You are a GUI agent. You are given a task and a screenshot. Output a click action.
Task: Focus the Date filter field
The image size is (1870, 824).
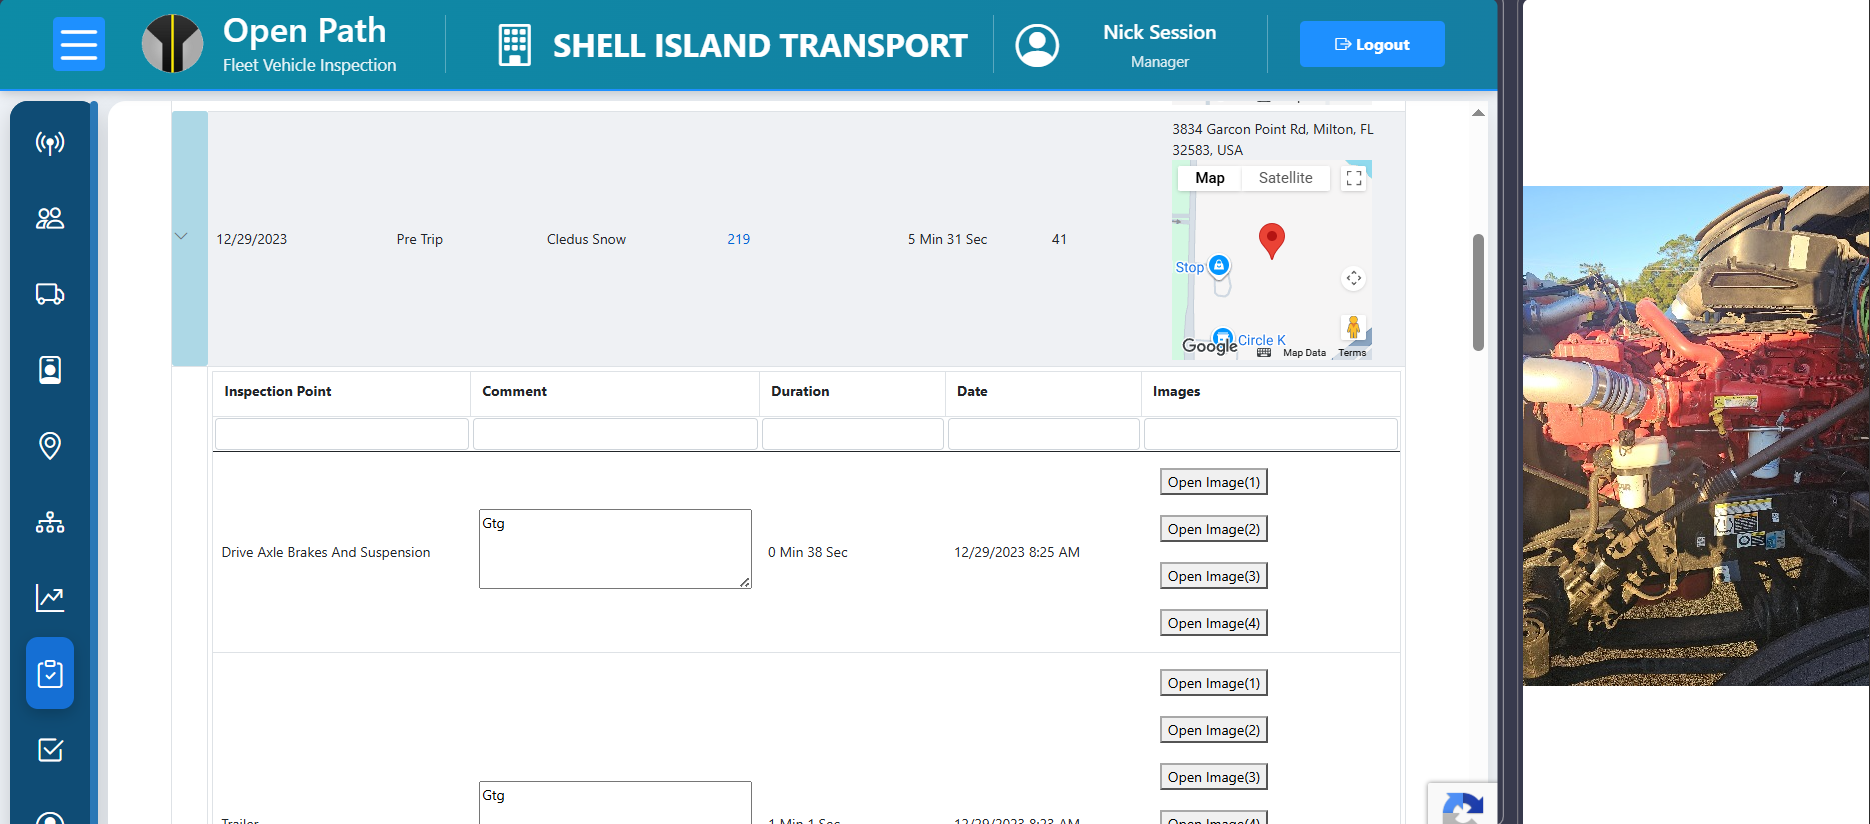point(1044,434)
